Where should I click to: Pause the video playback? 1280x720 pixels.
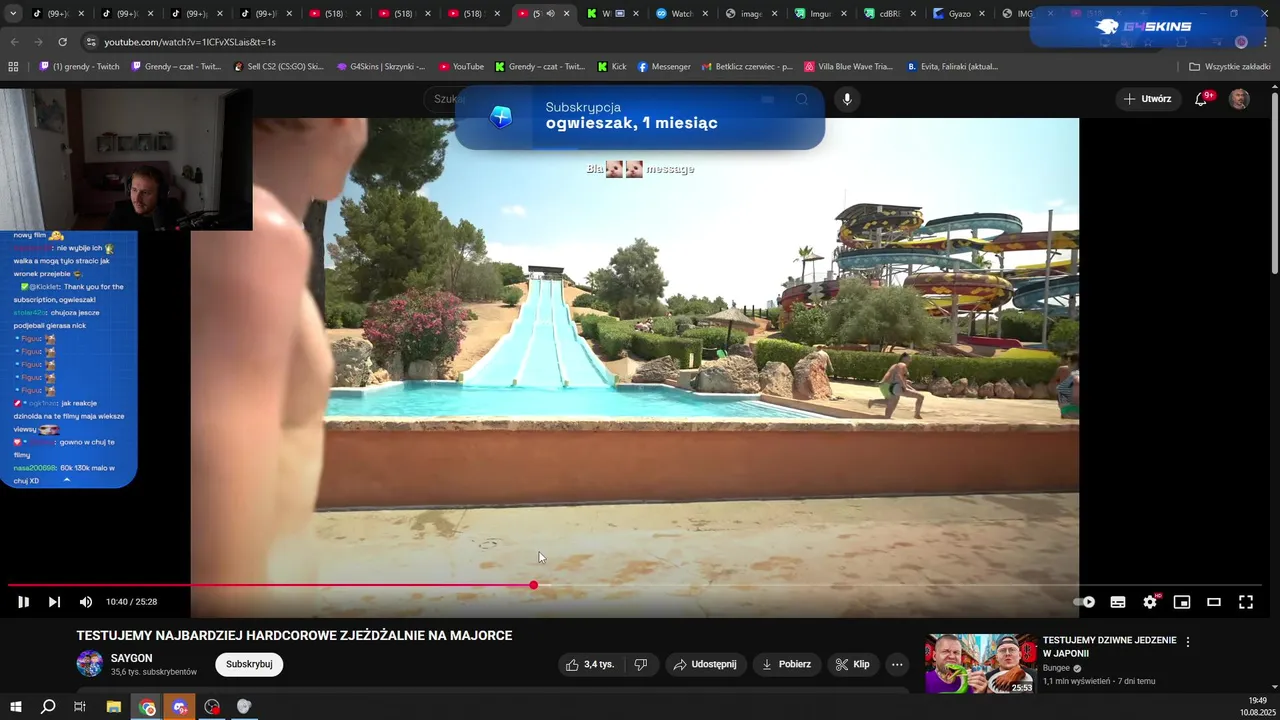23,602
